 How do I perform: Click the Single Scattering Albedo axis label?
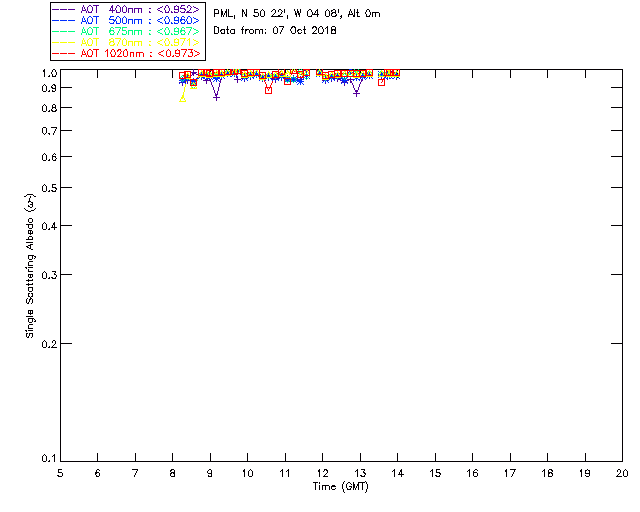point(30,266)
